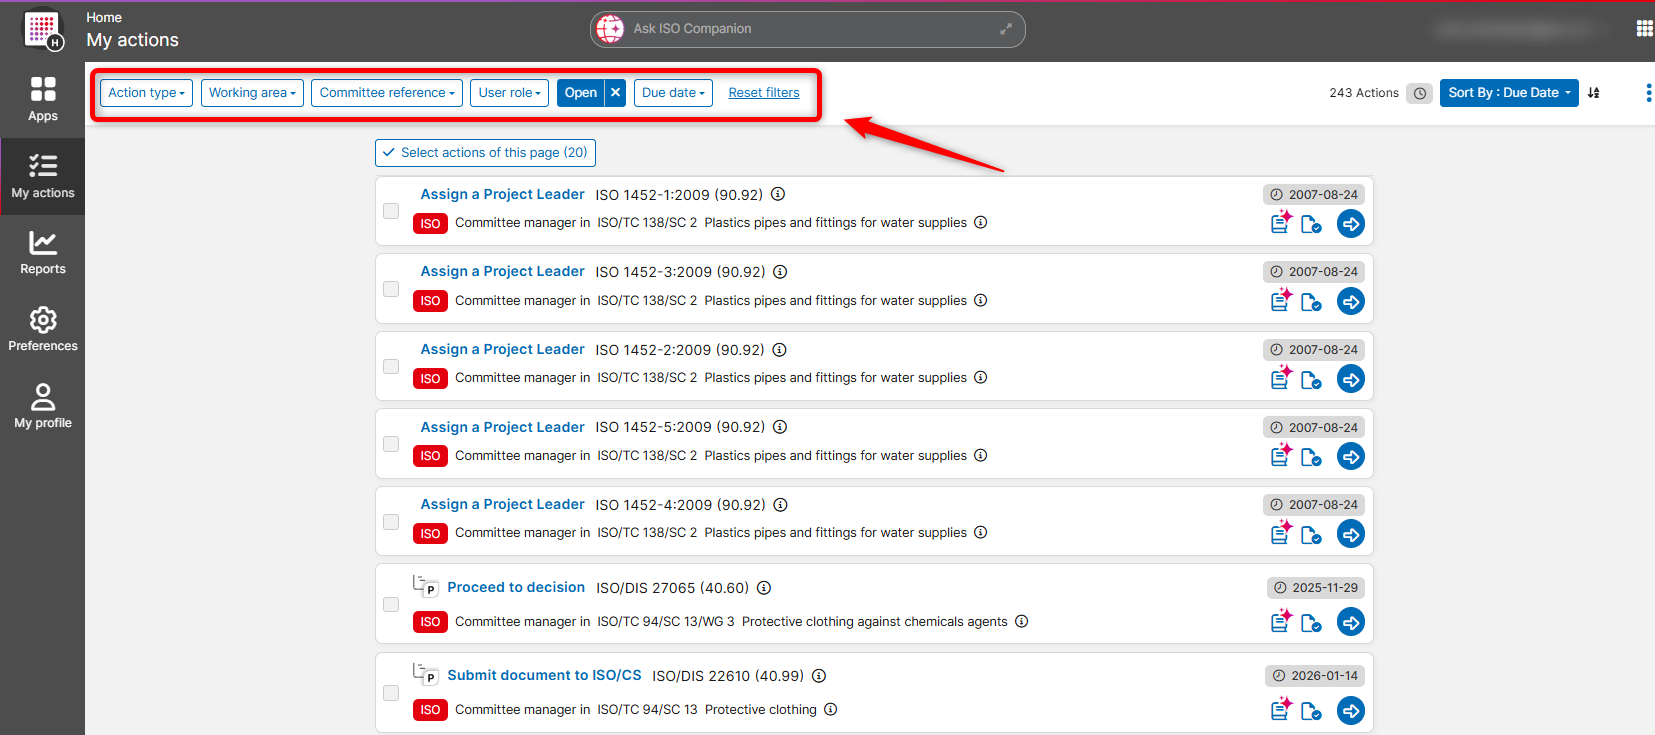Tick checkbox for ISO 1452-3:2009 action
1655x735 pixels.
coord(391,289)
